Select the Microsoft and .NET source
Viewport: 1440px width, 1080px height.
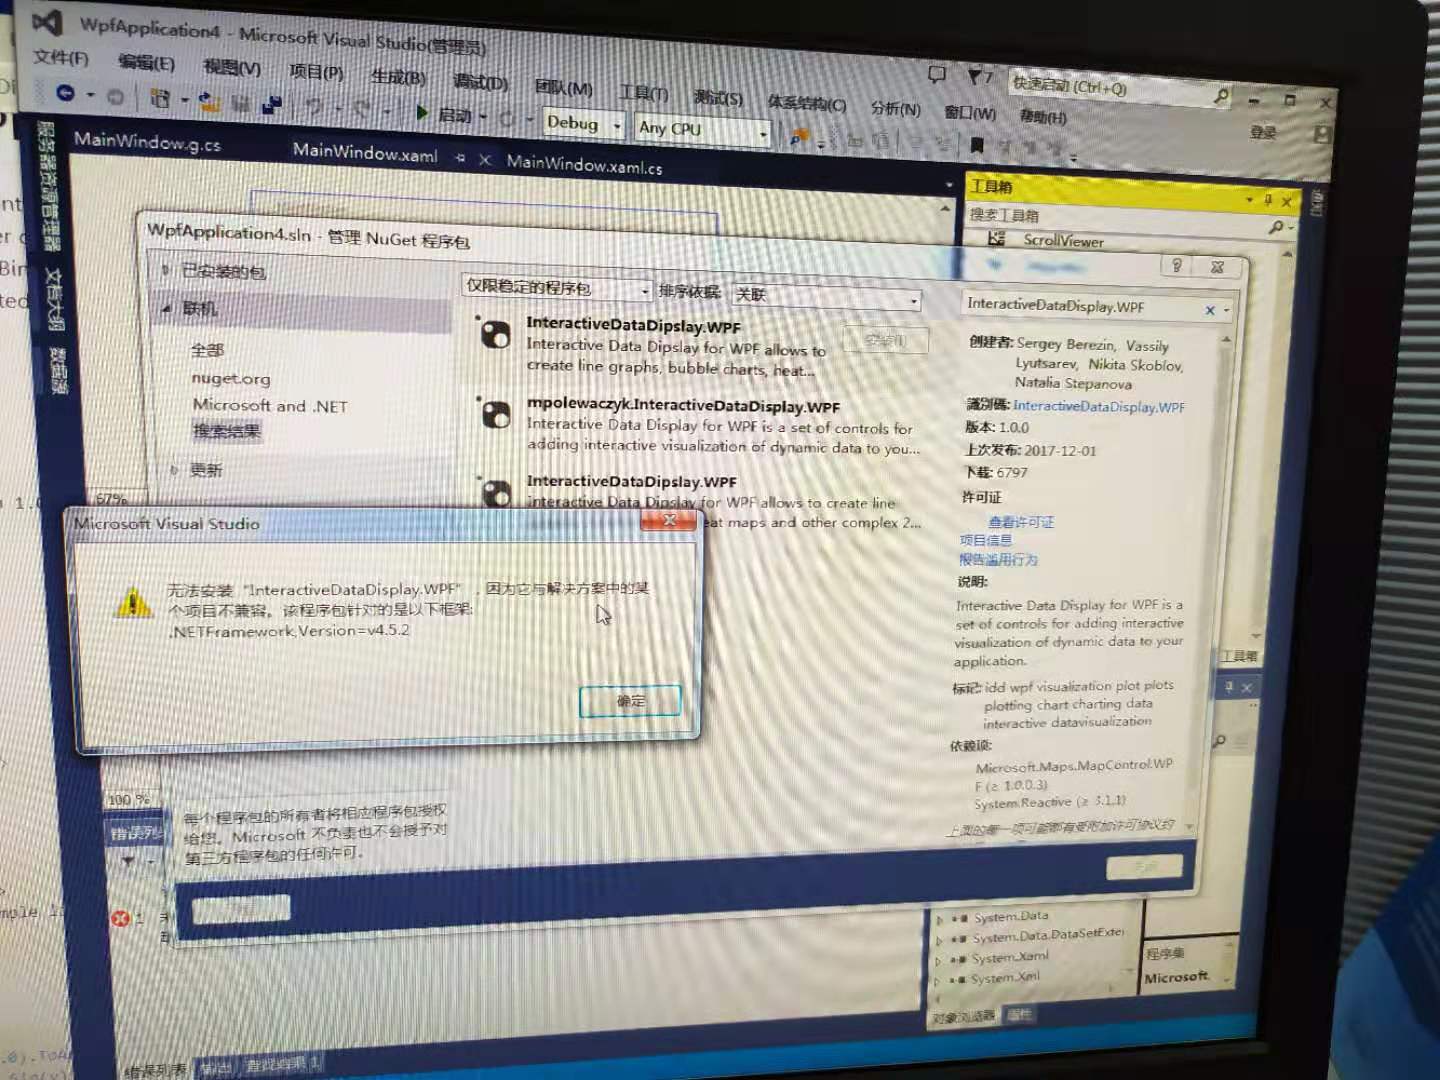(x=270, y=406)
